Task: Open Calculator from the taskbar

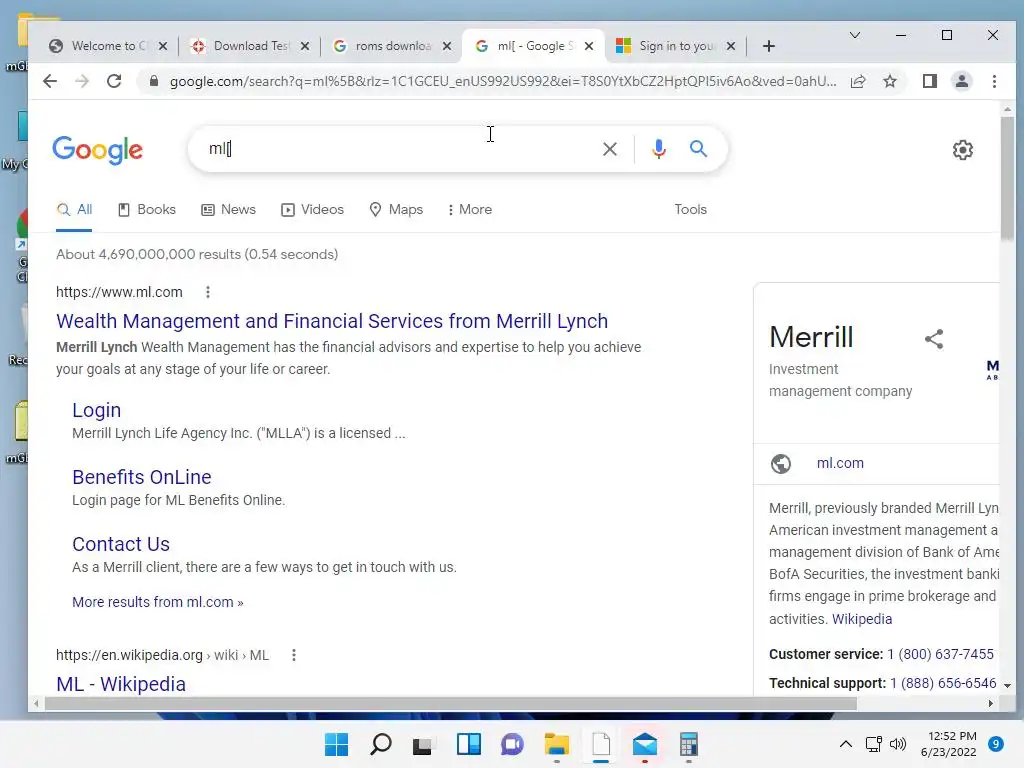Action: pyautogui.click(x=688, y=744)
